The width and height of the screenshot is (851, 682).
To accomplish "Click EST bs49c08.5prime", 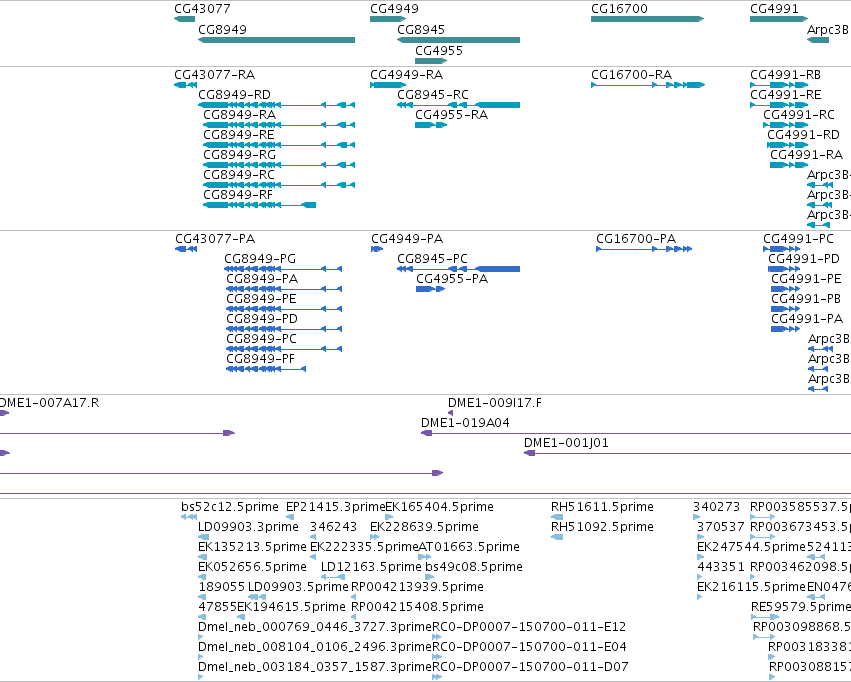I will [x=428, y=577].
